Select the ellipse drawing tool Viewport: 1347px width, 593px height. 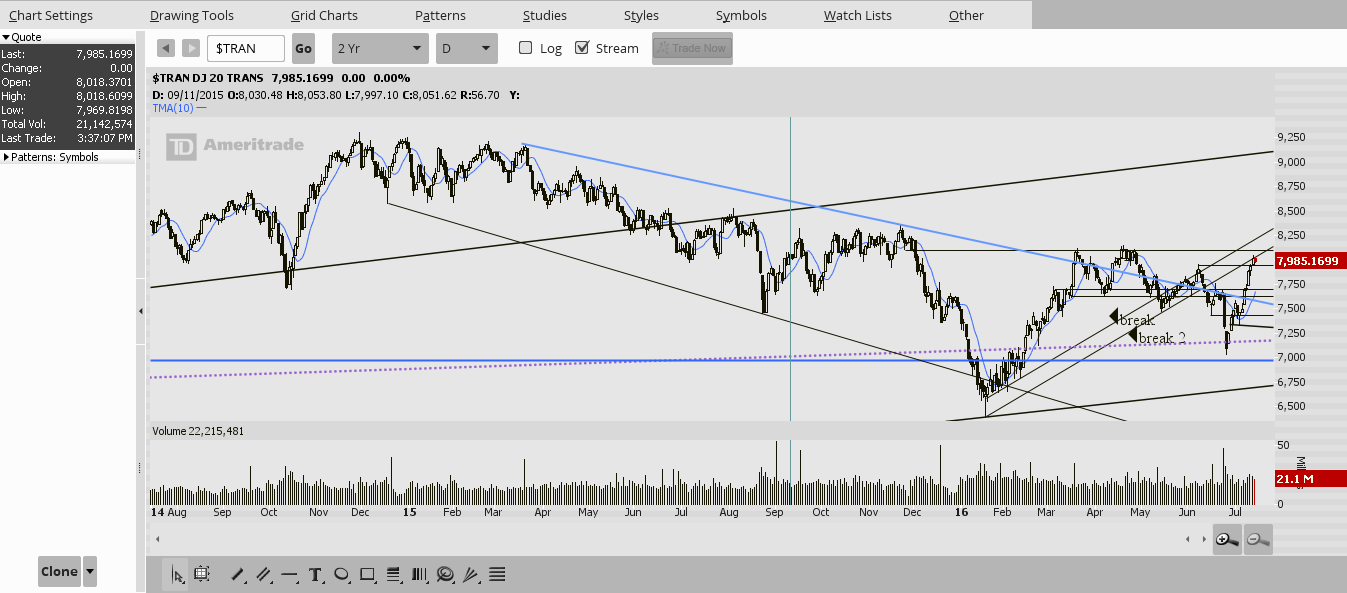coord(341,574)
